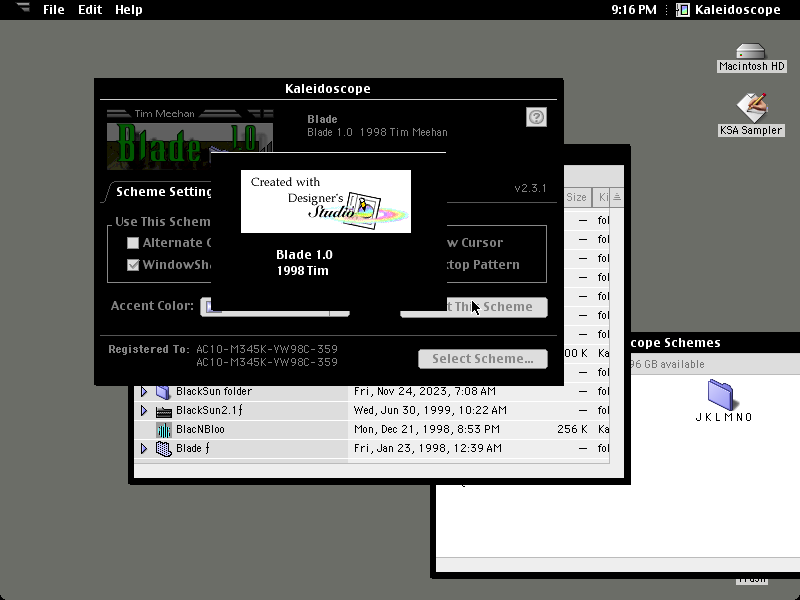
Task: Click the partially hidden This Scheme button
Action: 474,307
